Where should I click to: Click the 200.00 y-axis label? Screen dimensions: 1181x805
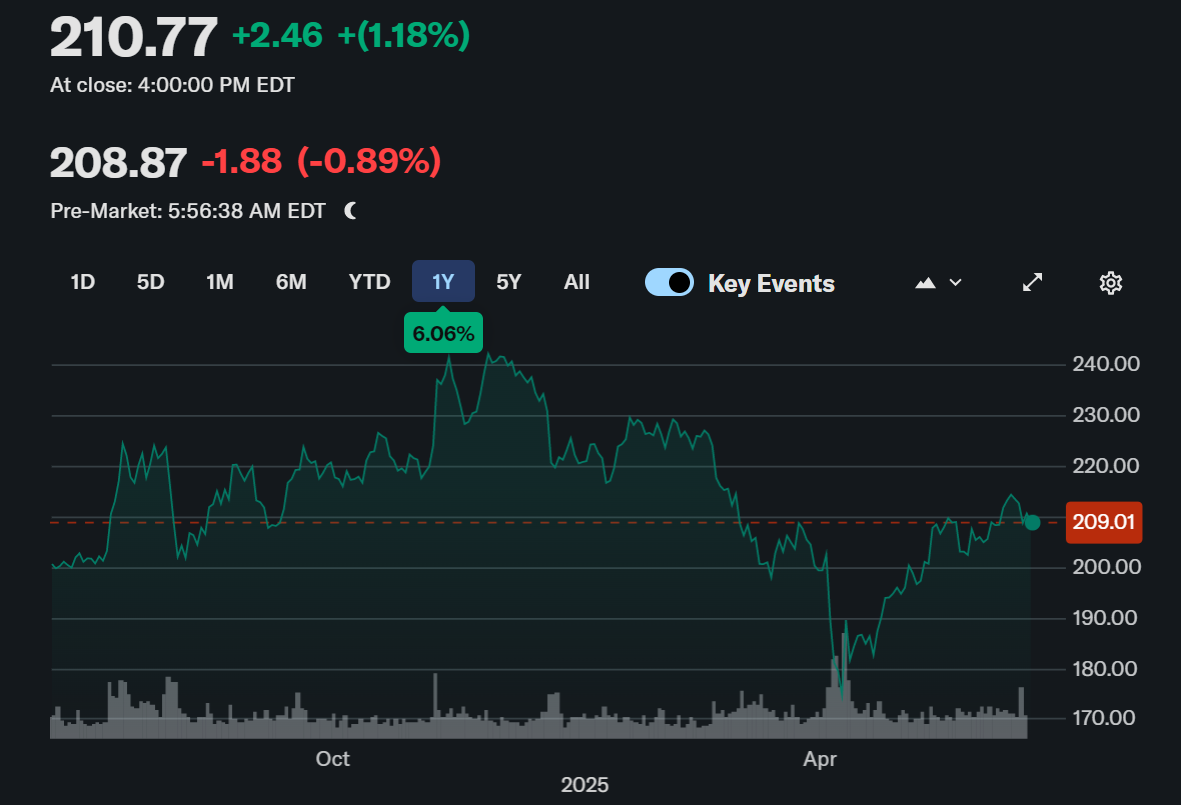(x=1106, y=567)
